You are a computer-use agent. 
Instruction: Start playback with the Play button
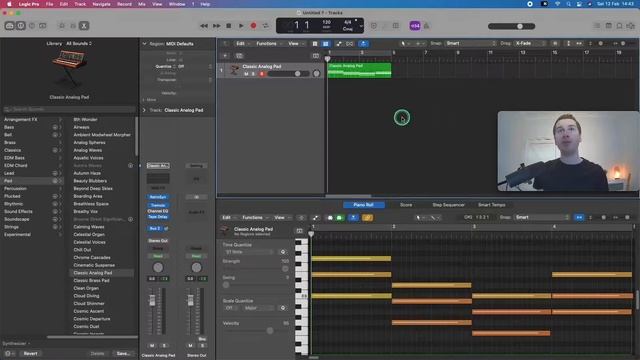(x=241, y=26)
